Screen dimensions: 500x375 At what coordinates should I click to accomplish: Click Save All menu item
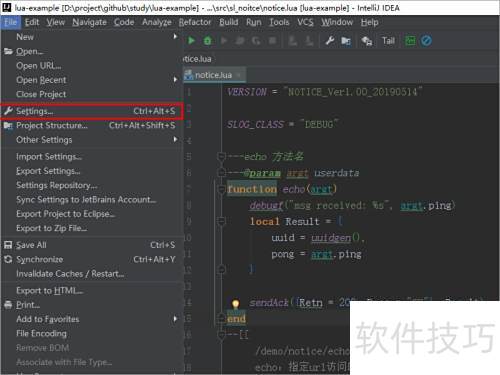pos(91,245)
